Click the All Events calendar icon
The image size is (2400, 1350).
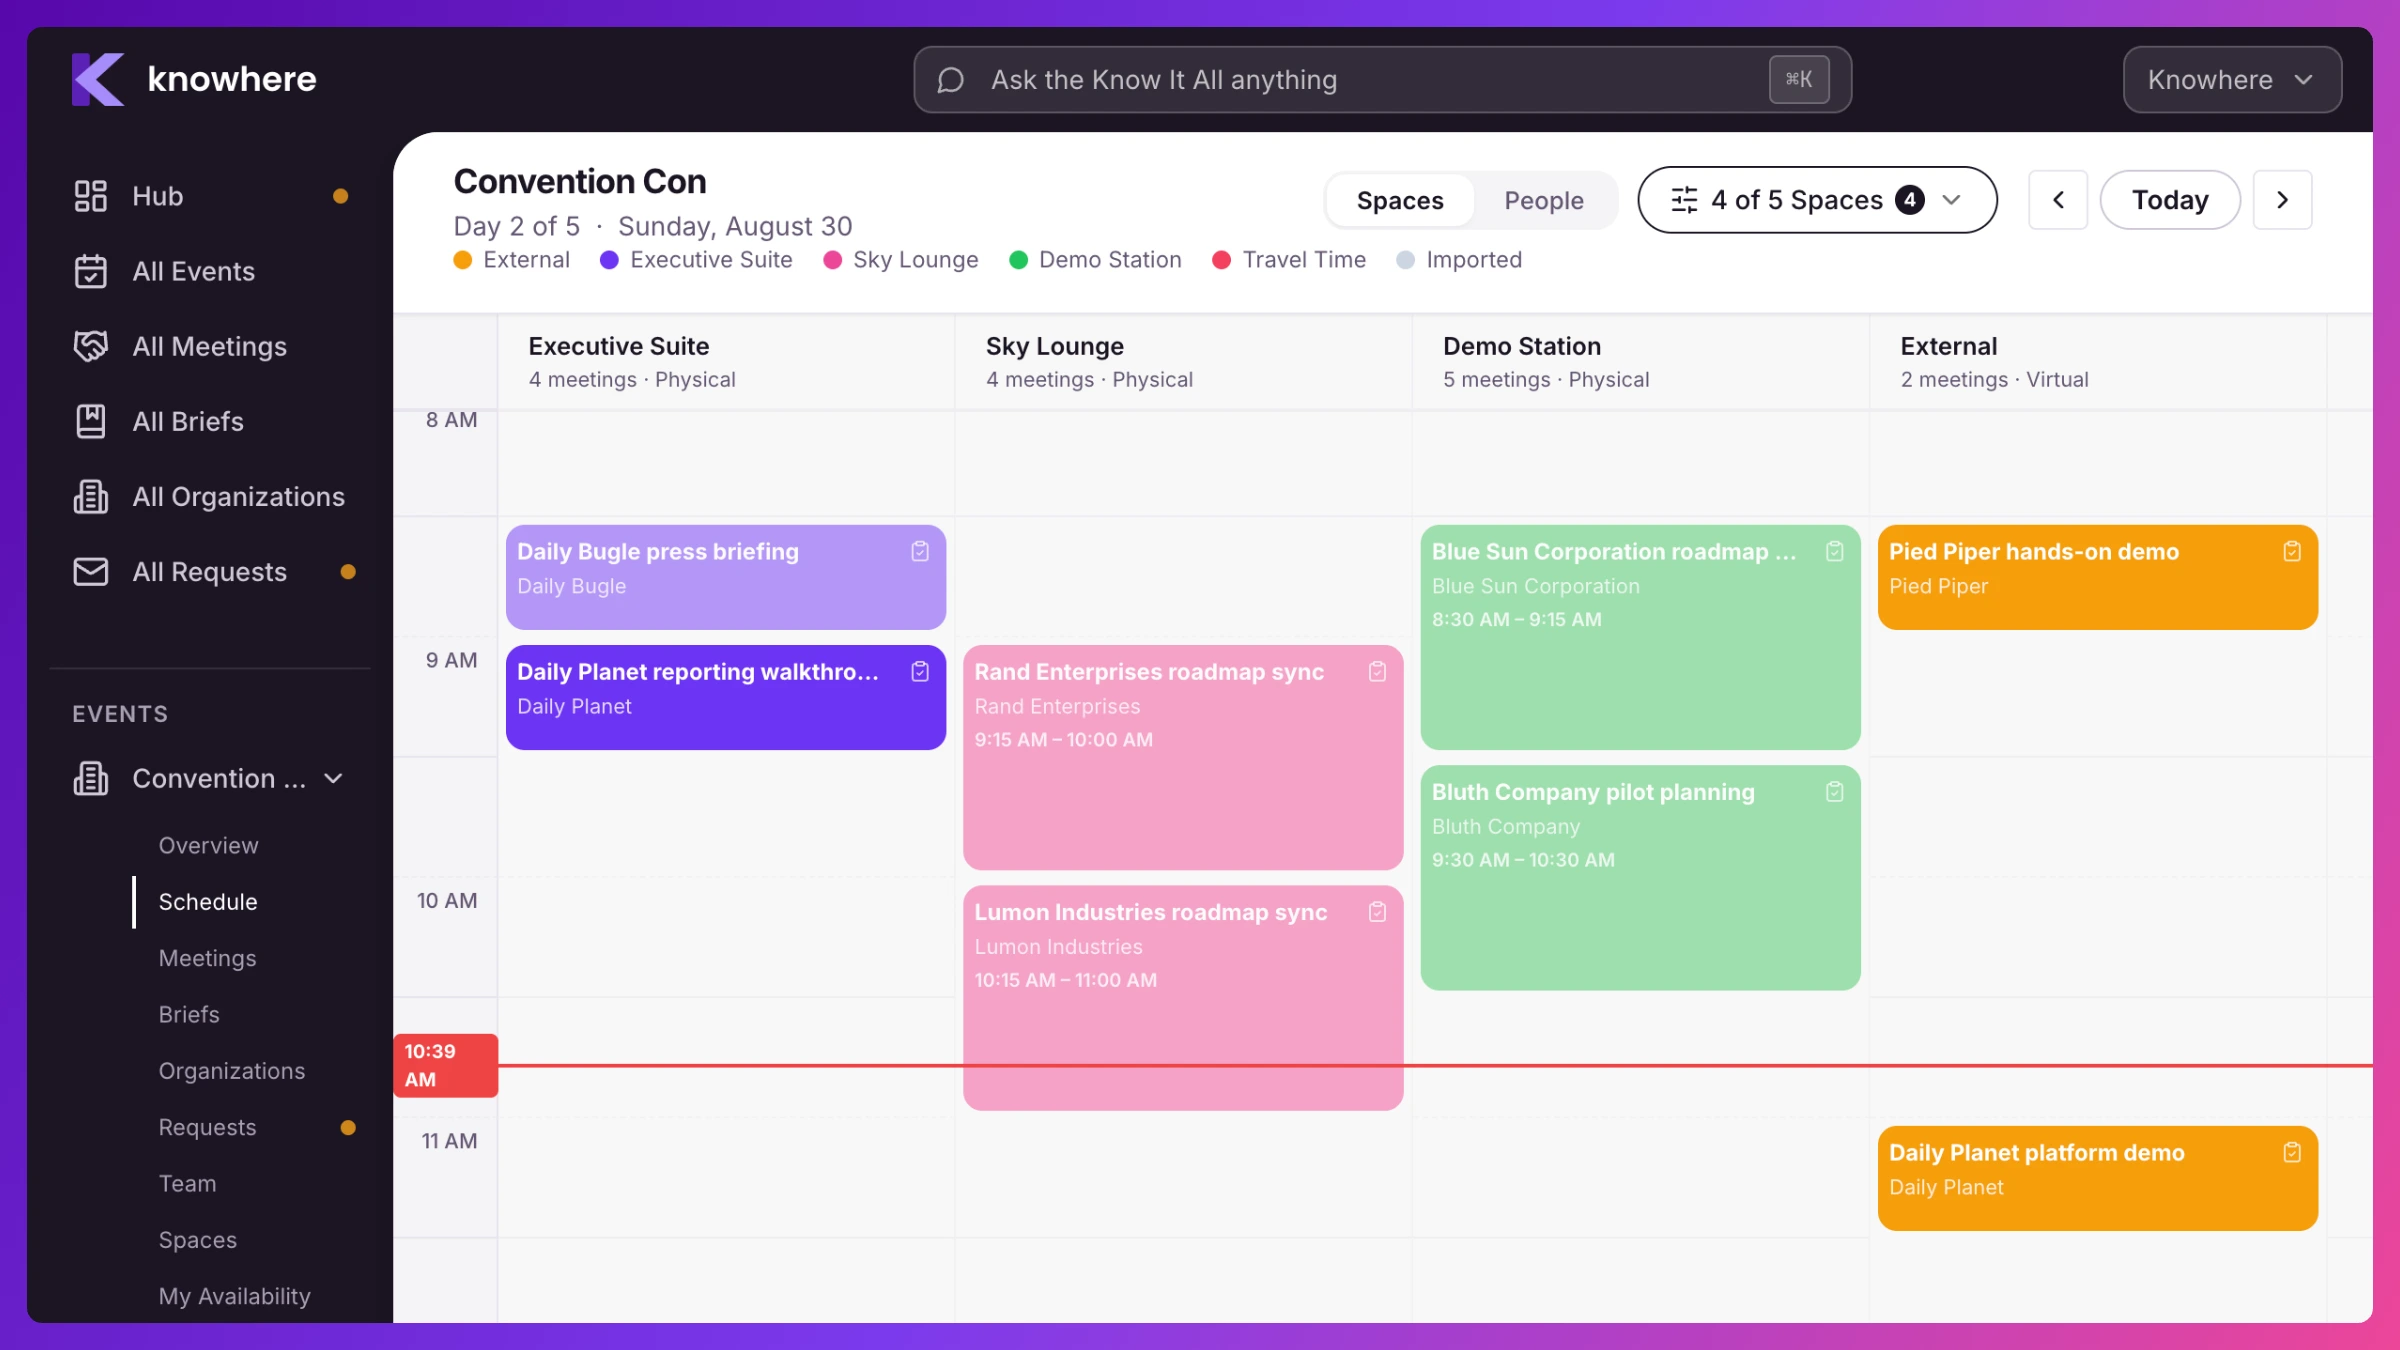pyautogui.click(x=90, y=271)
